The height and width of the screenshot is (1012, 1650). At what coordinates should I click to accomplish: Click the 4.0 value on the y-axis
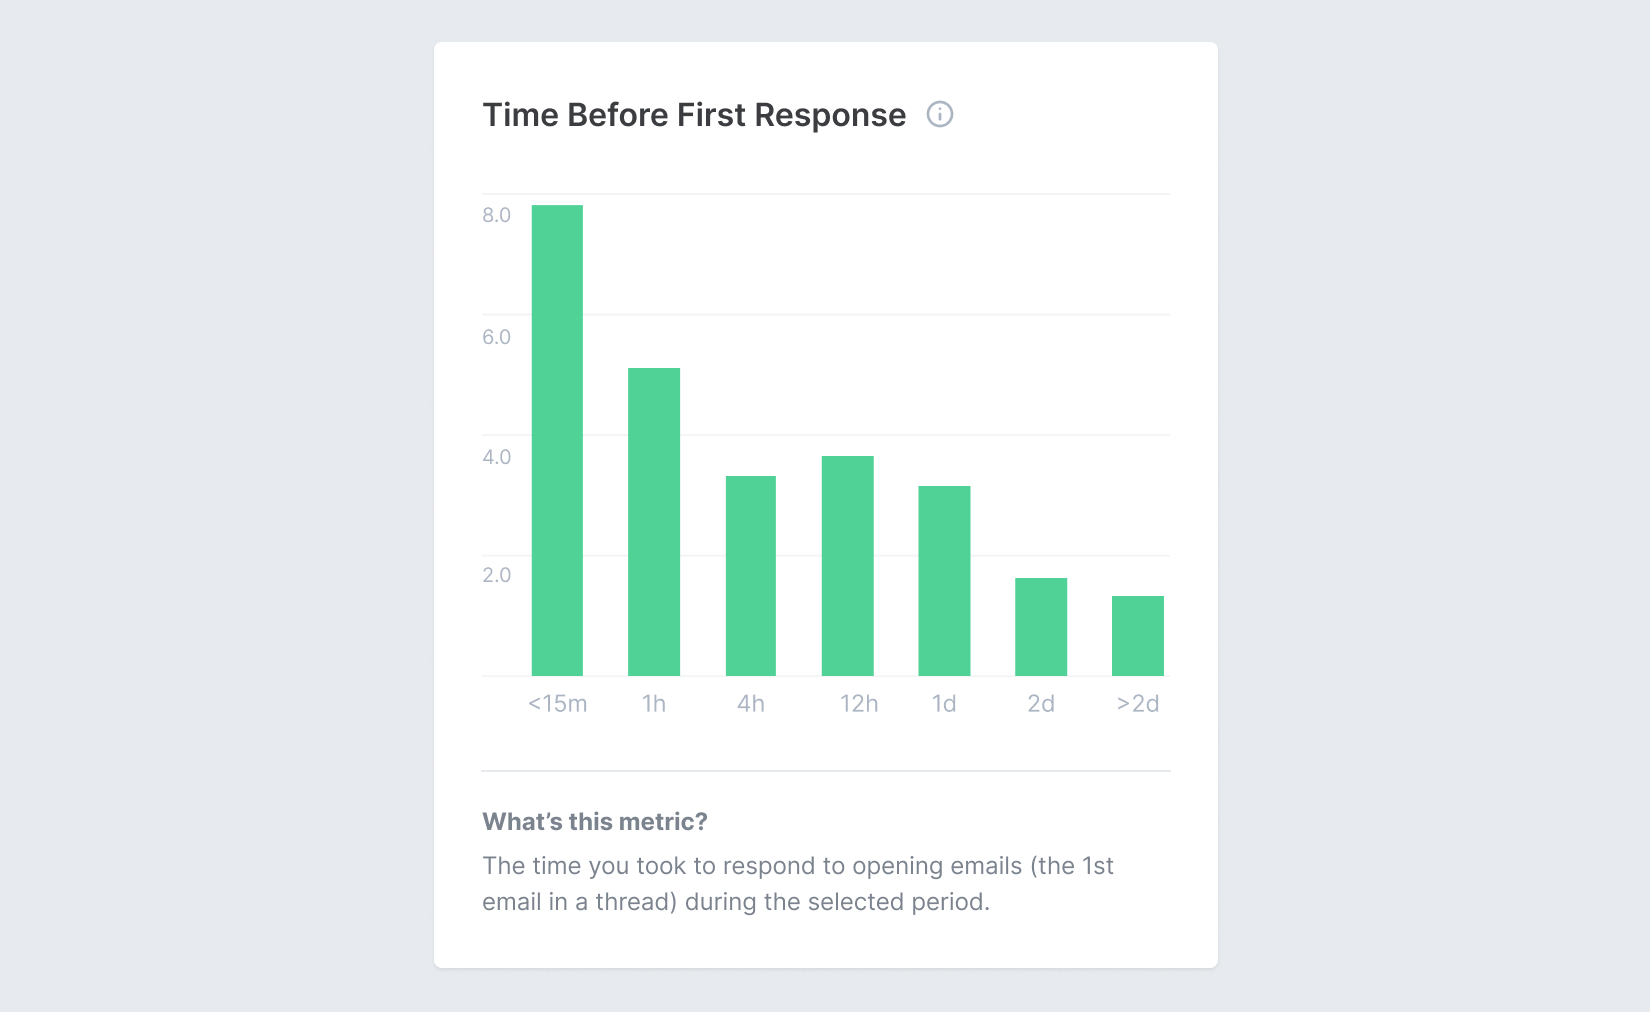point(494,457)
